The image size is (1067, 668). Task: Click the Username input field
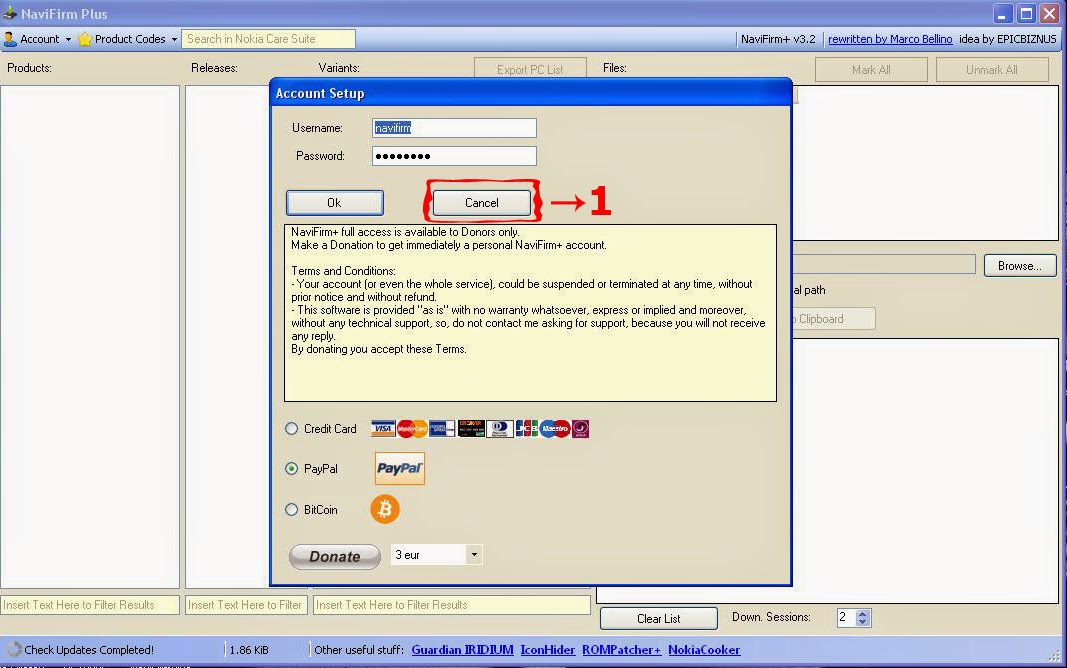[x=454, y=128]
